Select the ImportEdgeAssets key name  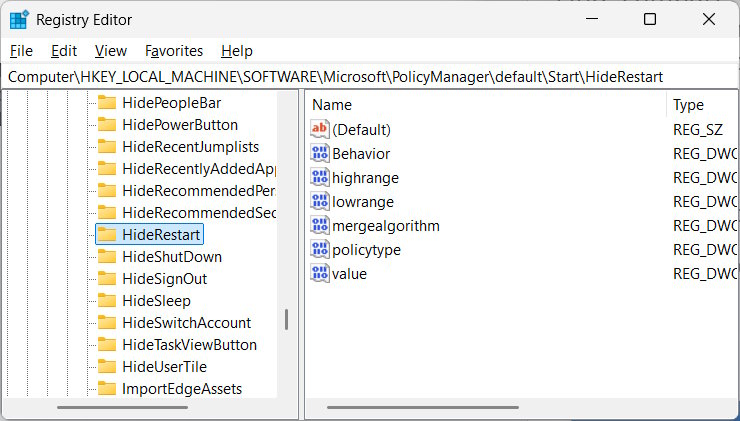coord(182,389)
